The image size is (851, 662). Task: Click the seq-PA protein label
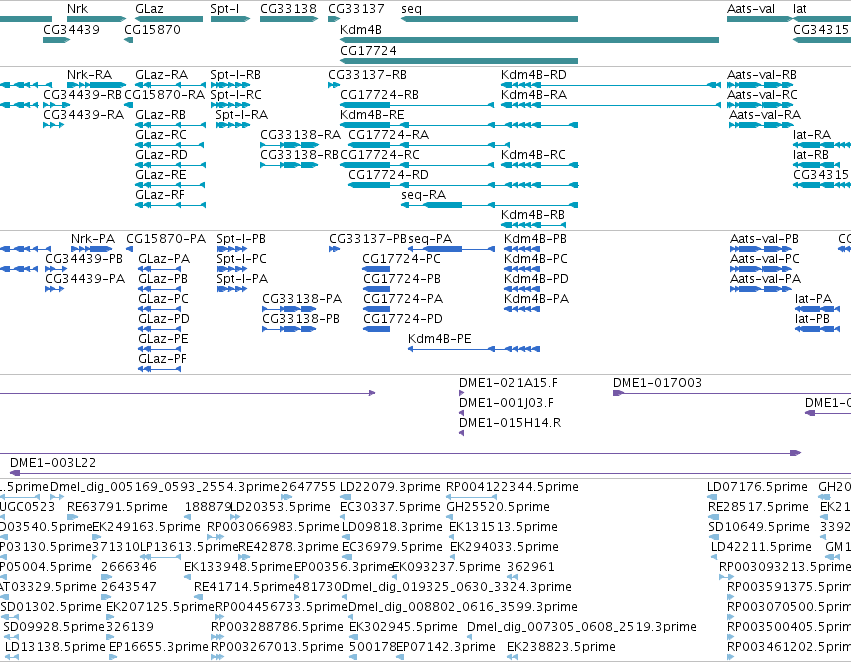pyautogui.click(x=430, y=239)
